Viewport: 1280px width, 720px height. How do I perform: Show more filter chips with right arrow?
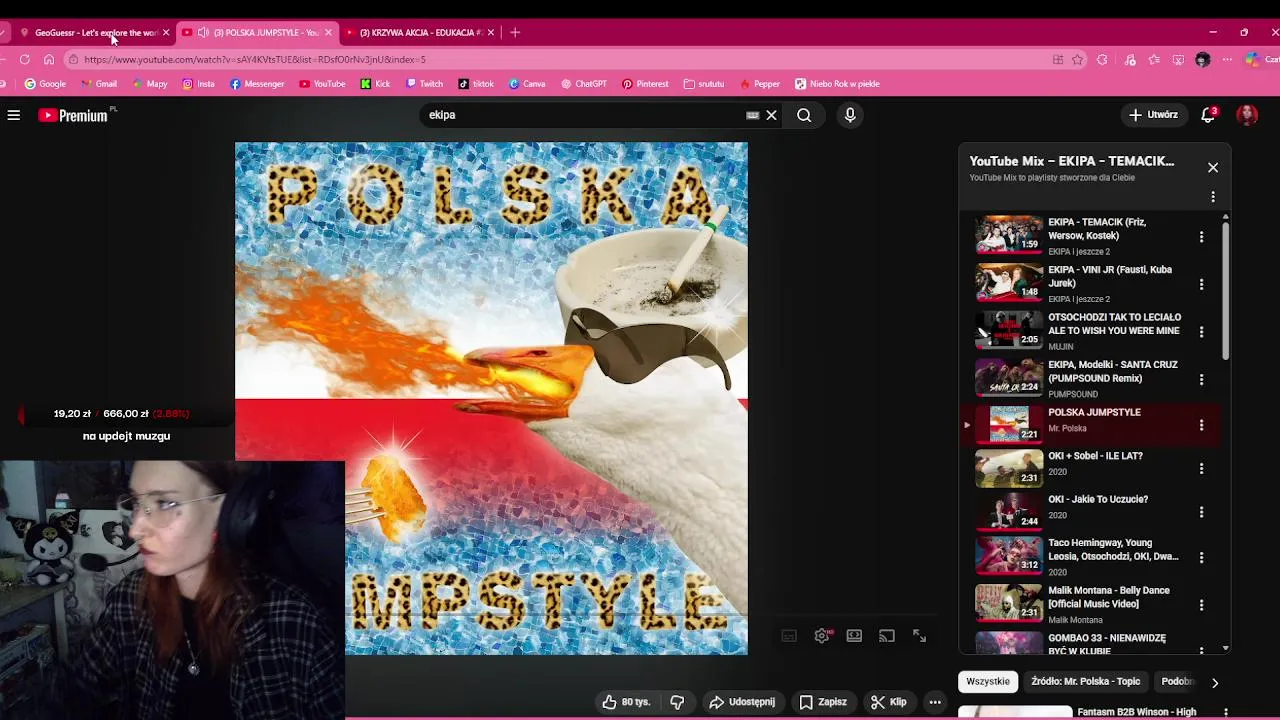pos(1215,682)
